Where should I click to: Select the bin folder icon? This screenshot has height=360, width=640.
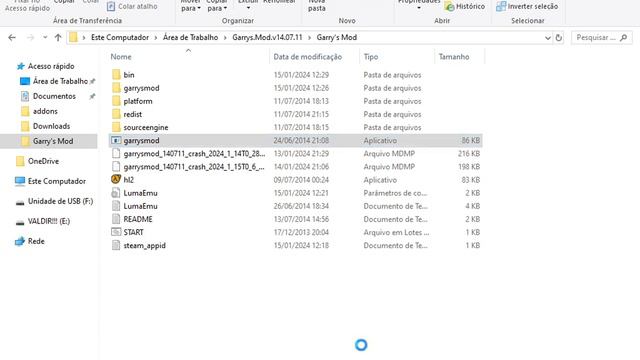point(116,75)
